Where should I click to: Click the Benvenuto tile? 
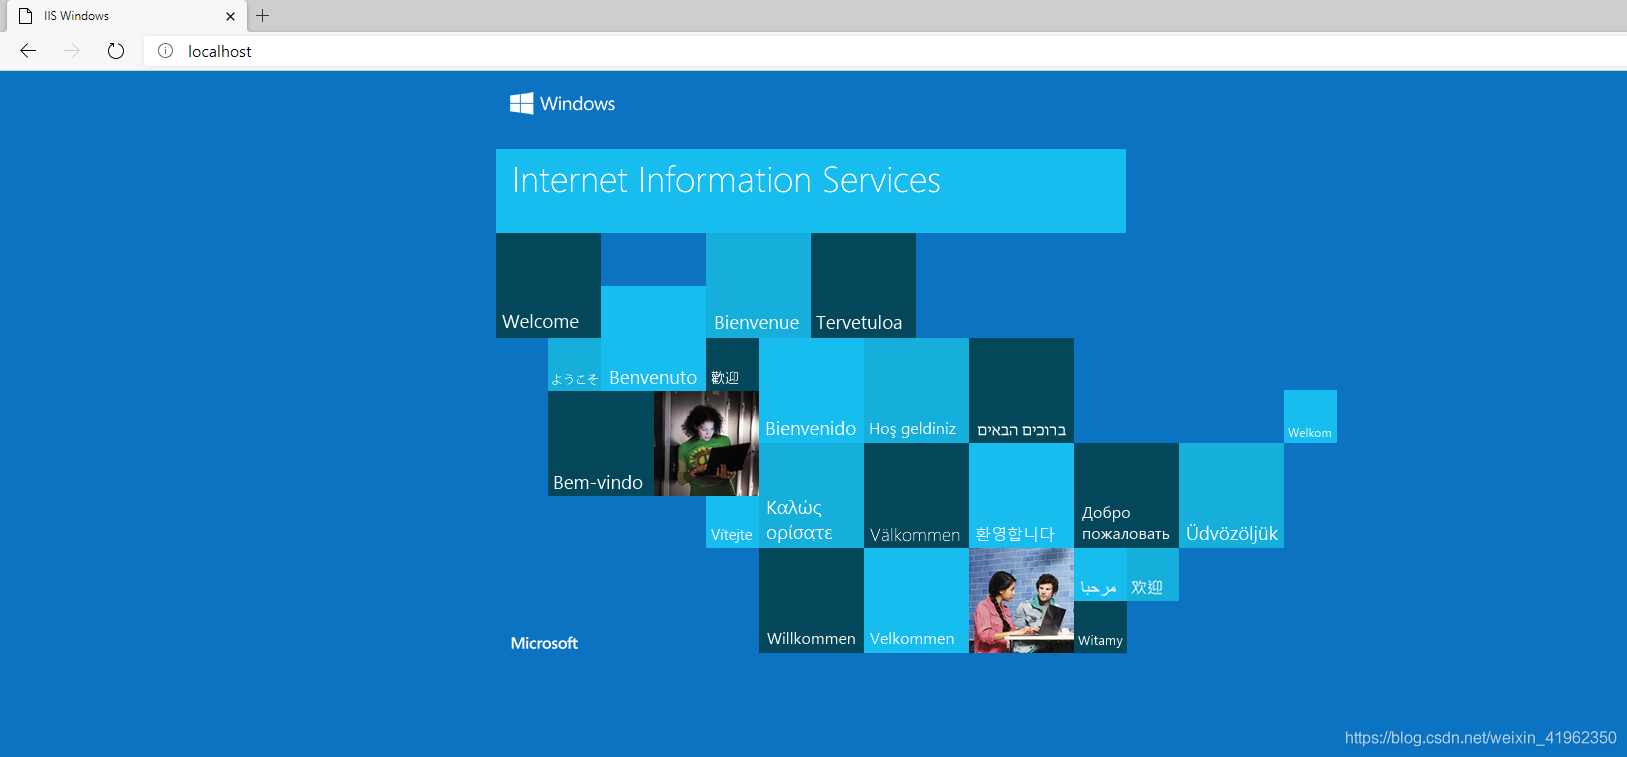click(x=653, y=338)
